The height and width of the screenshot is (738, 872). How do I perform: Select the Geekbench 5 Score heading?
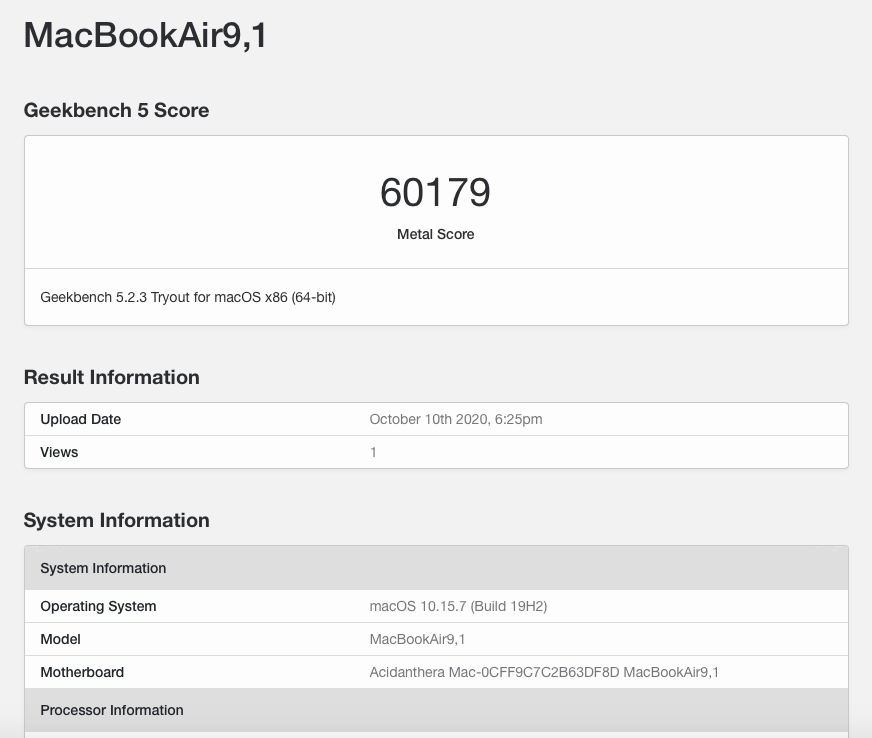tap(116, 110)
